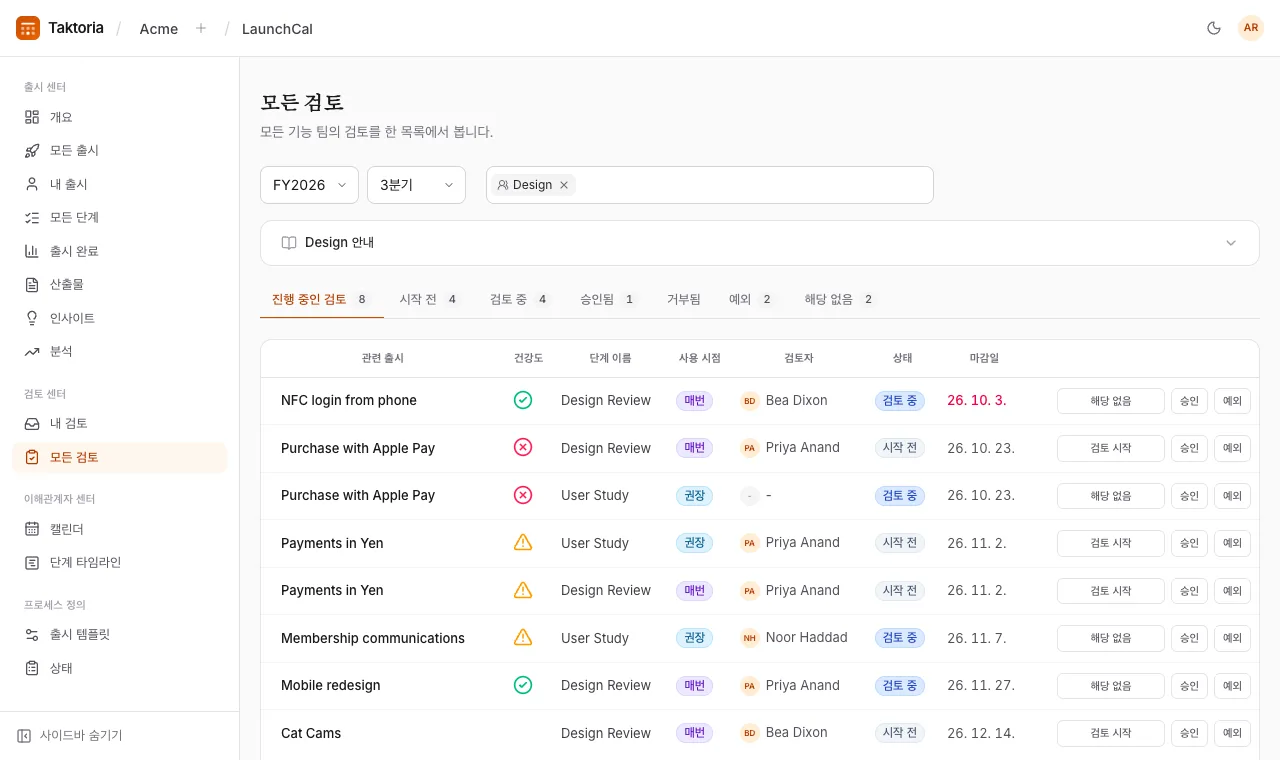The image size is (1280, 760).
Task: Switch to the 검토 중 tab
Action: 520,299
